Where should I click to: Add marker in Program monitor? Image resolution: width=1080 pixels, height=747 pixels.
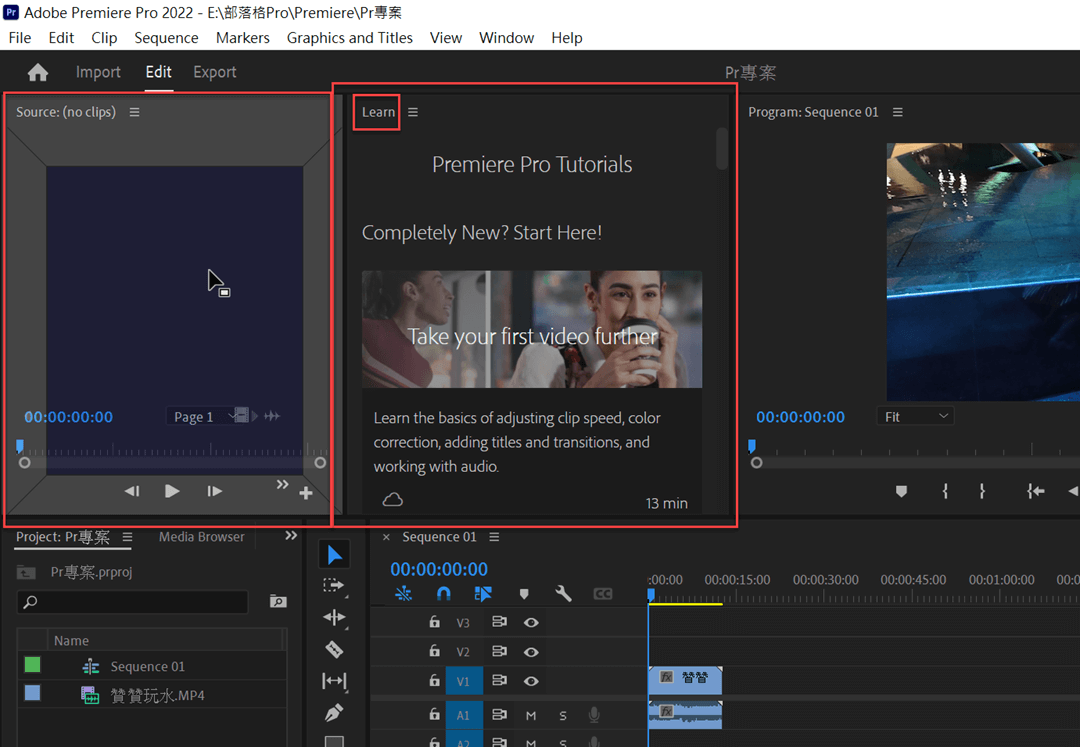pos(901,491)
